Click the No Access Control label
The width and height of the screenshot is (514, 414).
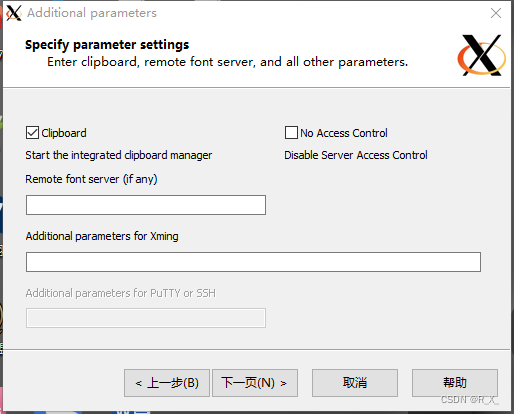344,133
